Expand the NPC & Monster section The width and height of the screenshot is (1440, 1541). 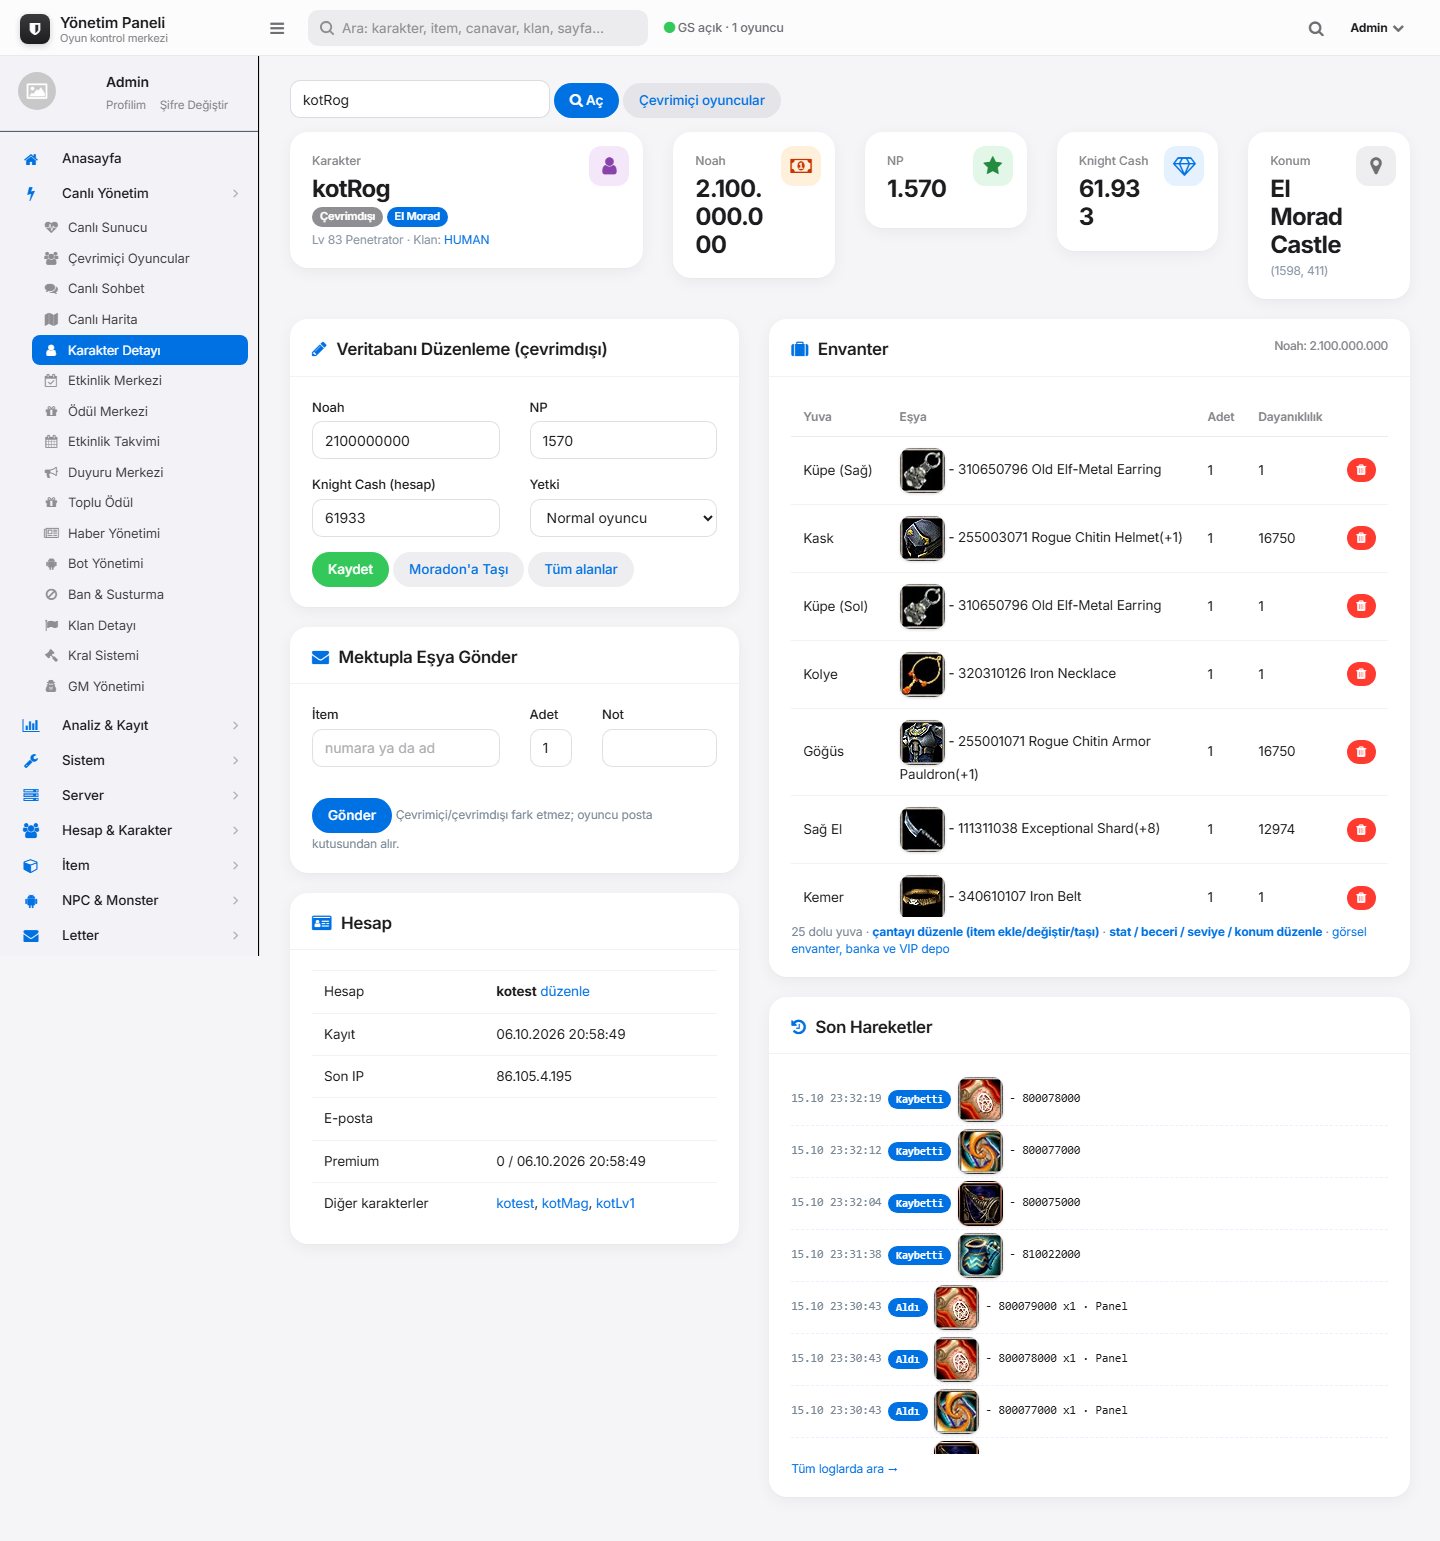(130, 900)
